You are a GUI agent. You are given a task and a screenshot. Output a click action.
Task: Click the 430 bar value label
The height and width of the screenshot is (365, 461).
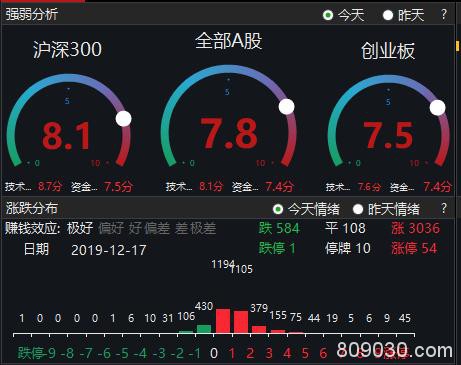[204, 306]
